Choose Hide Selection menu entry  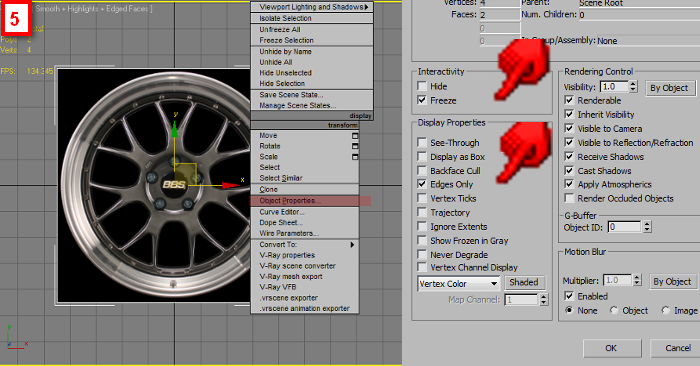pyautogui.click(x=312, y=83)
